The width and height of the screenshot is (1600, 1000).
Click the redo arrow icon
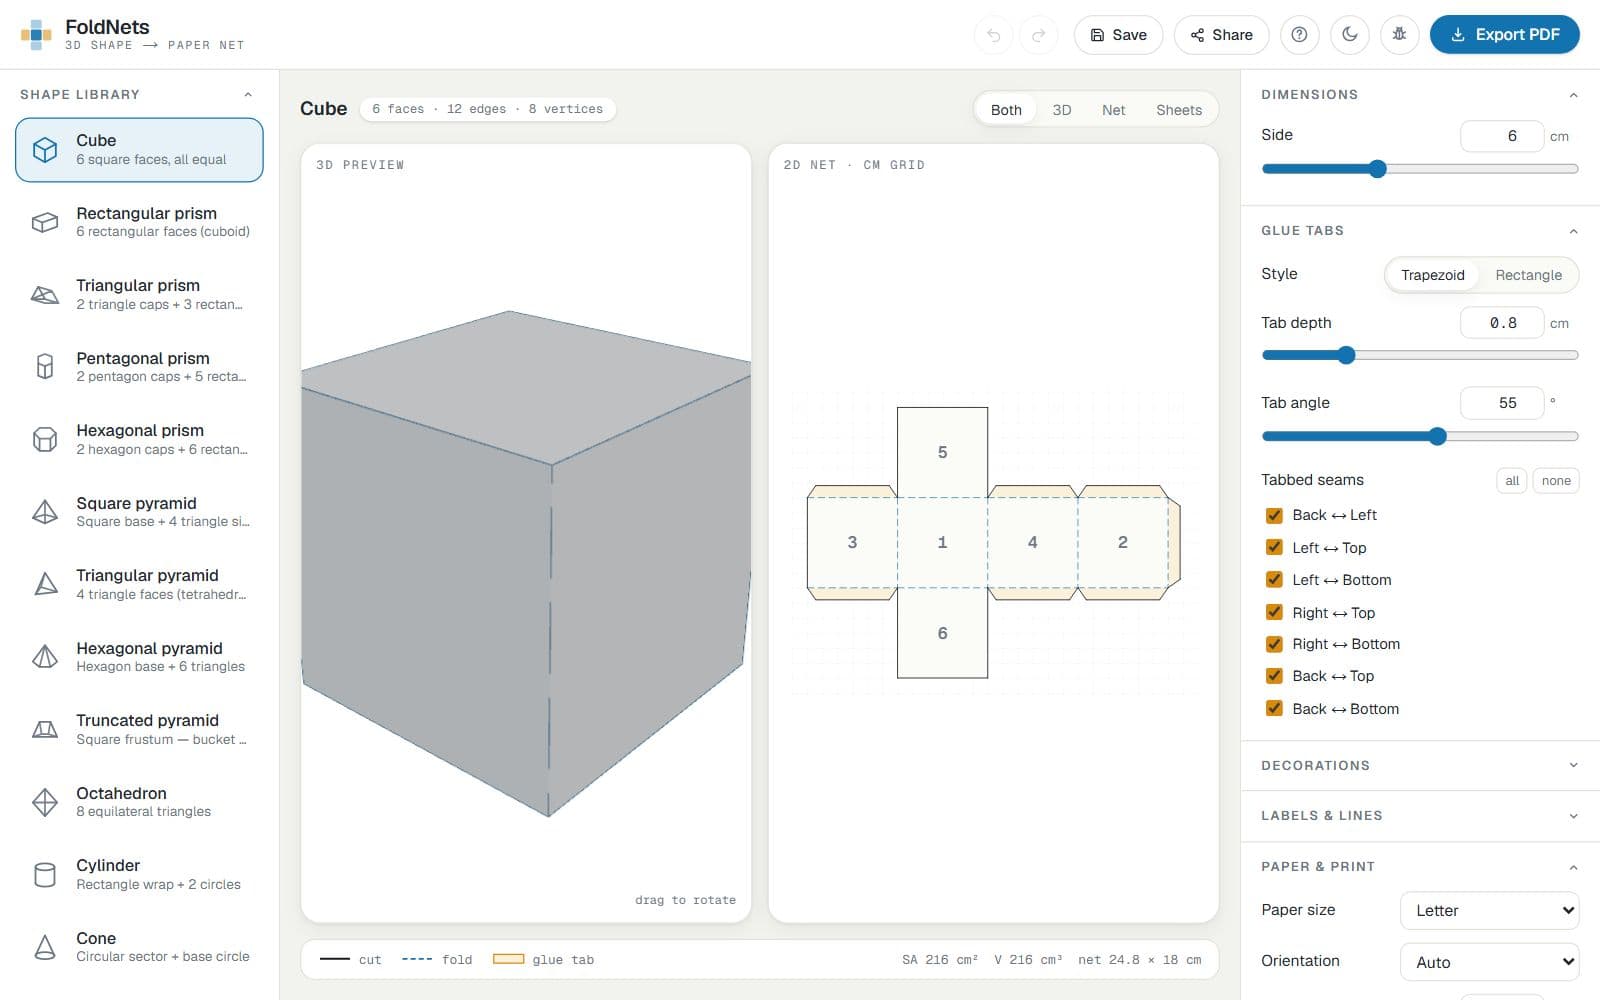[1039, 35]
